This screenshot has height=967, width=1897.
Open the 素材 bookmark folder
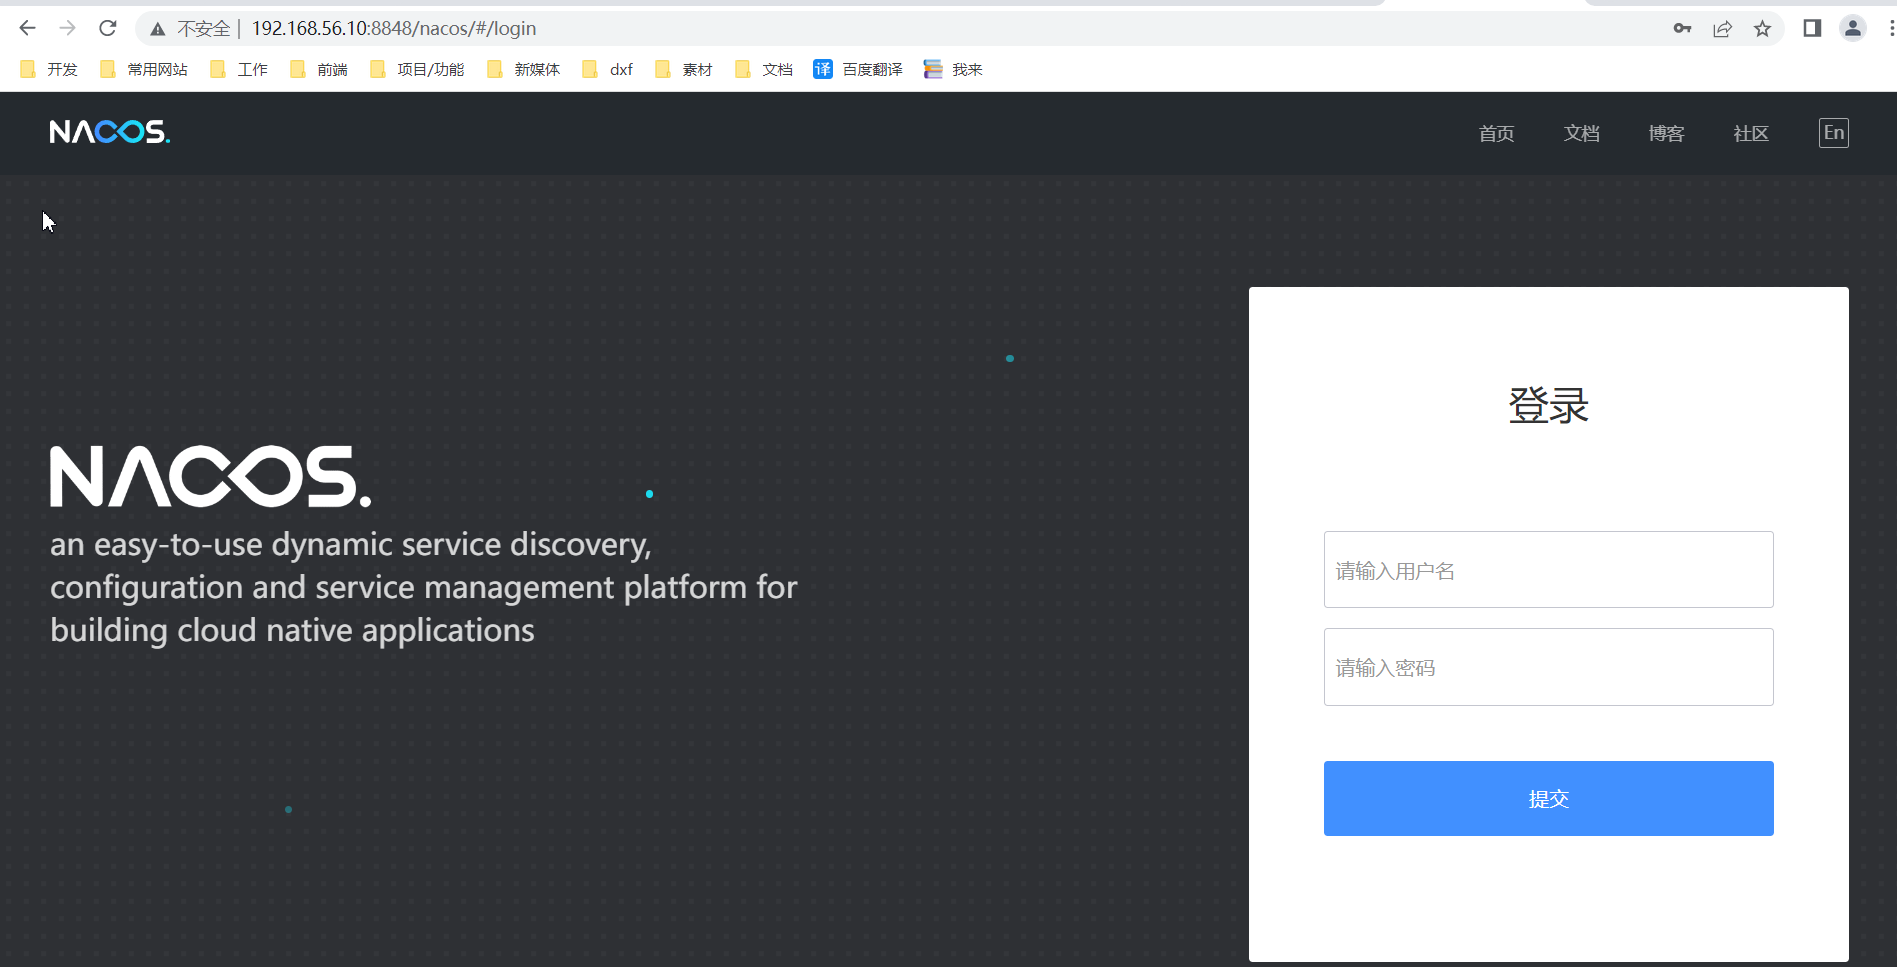tap(684, 69)
